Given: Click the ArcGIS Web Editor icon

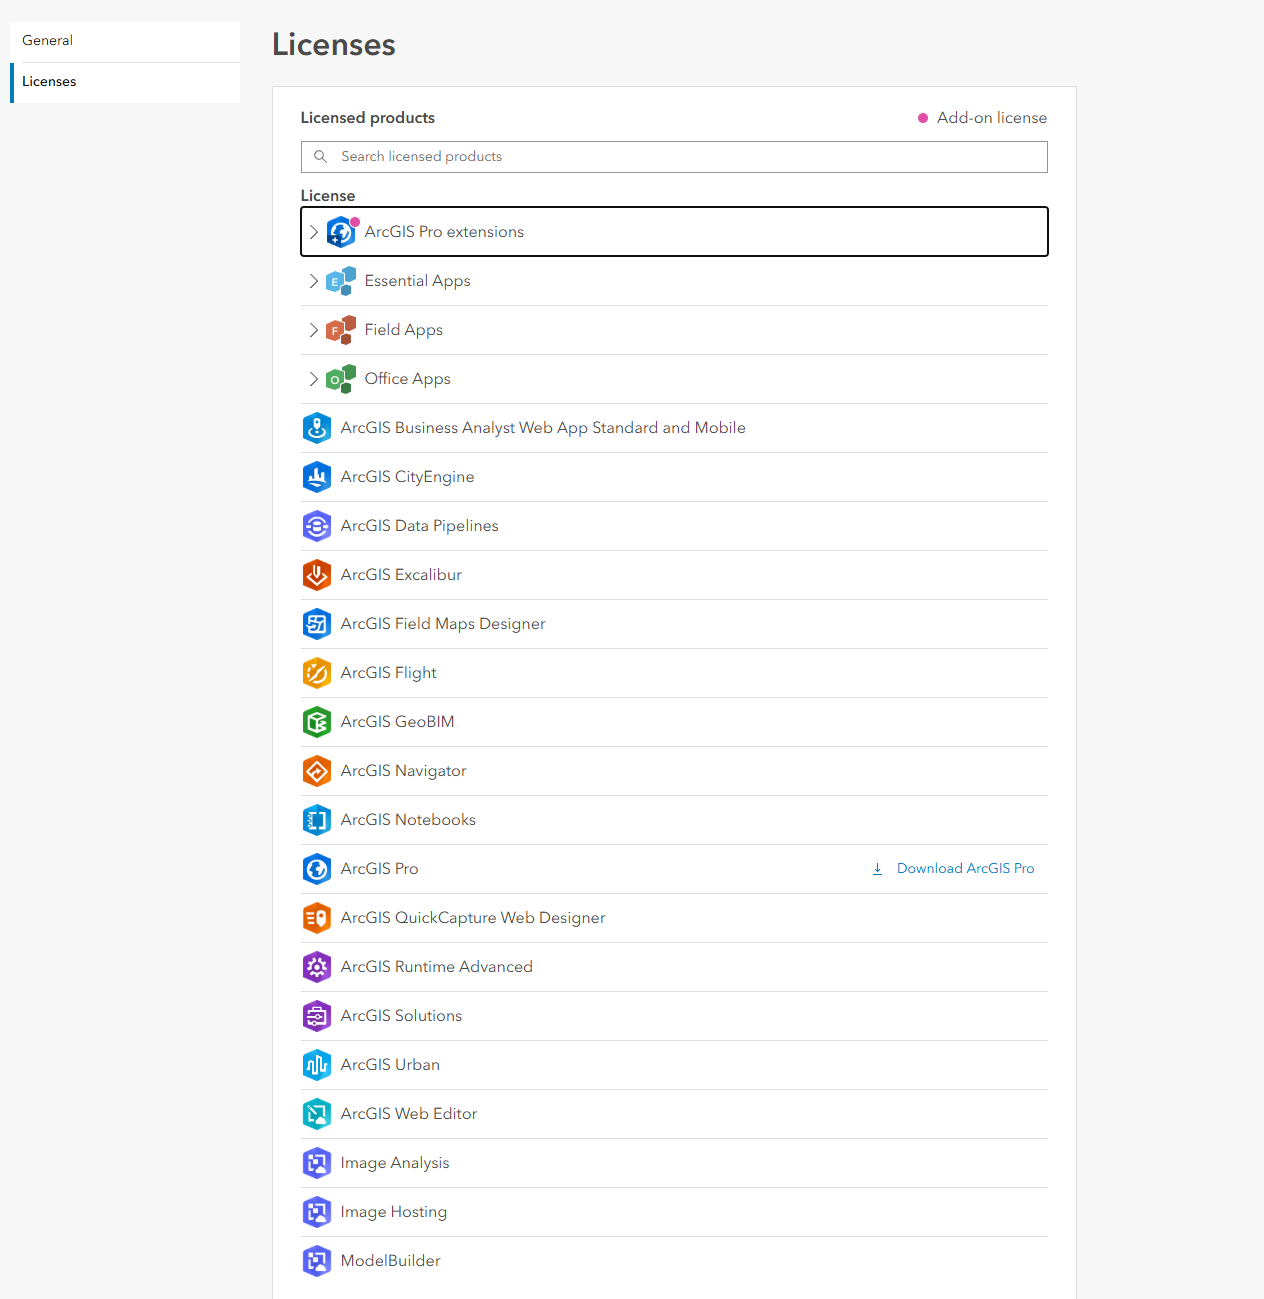Looking at the screenshot, I should [x=317, y=1114].
